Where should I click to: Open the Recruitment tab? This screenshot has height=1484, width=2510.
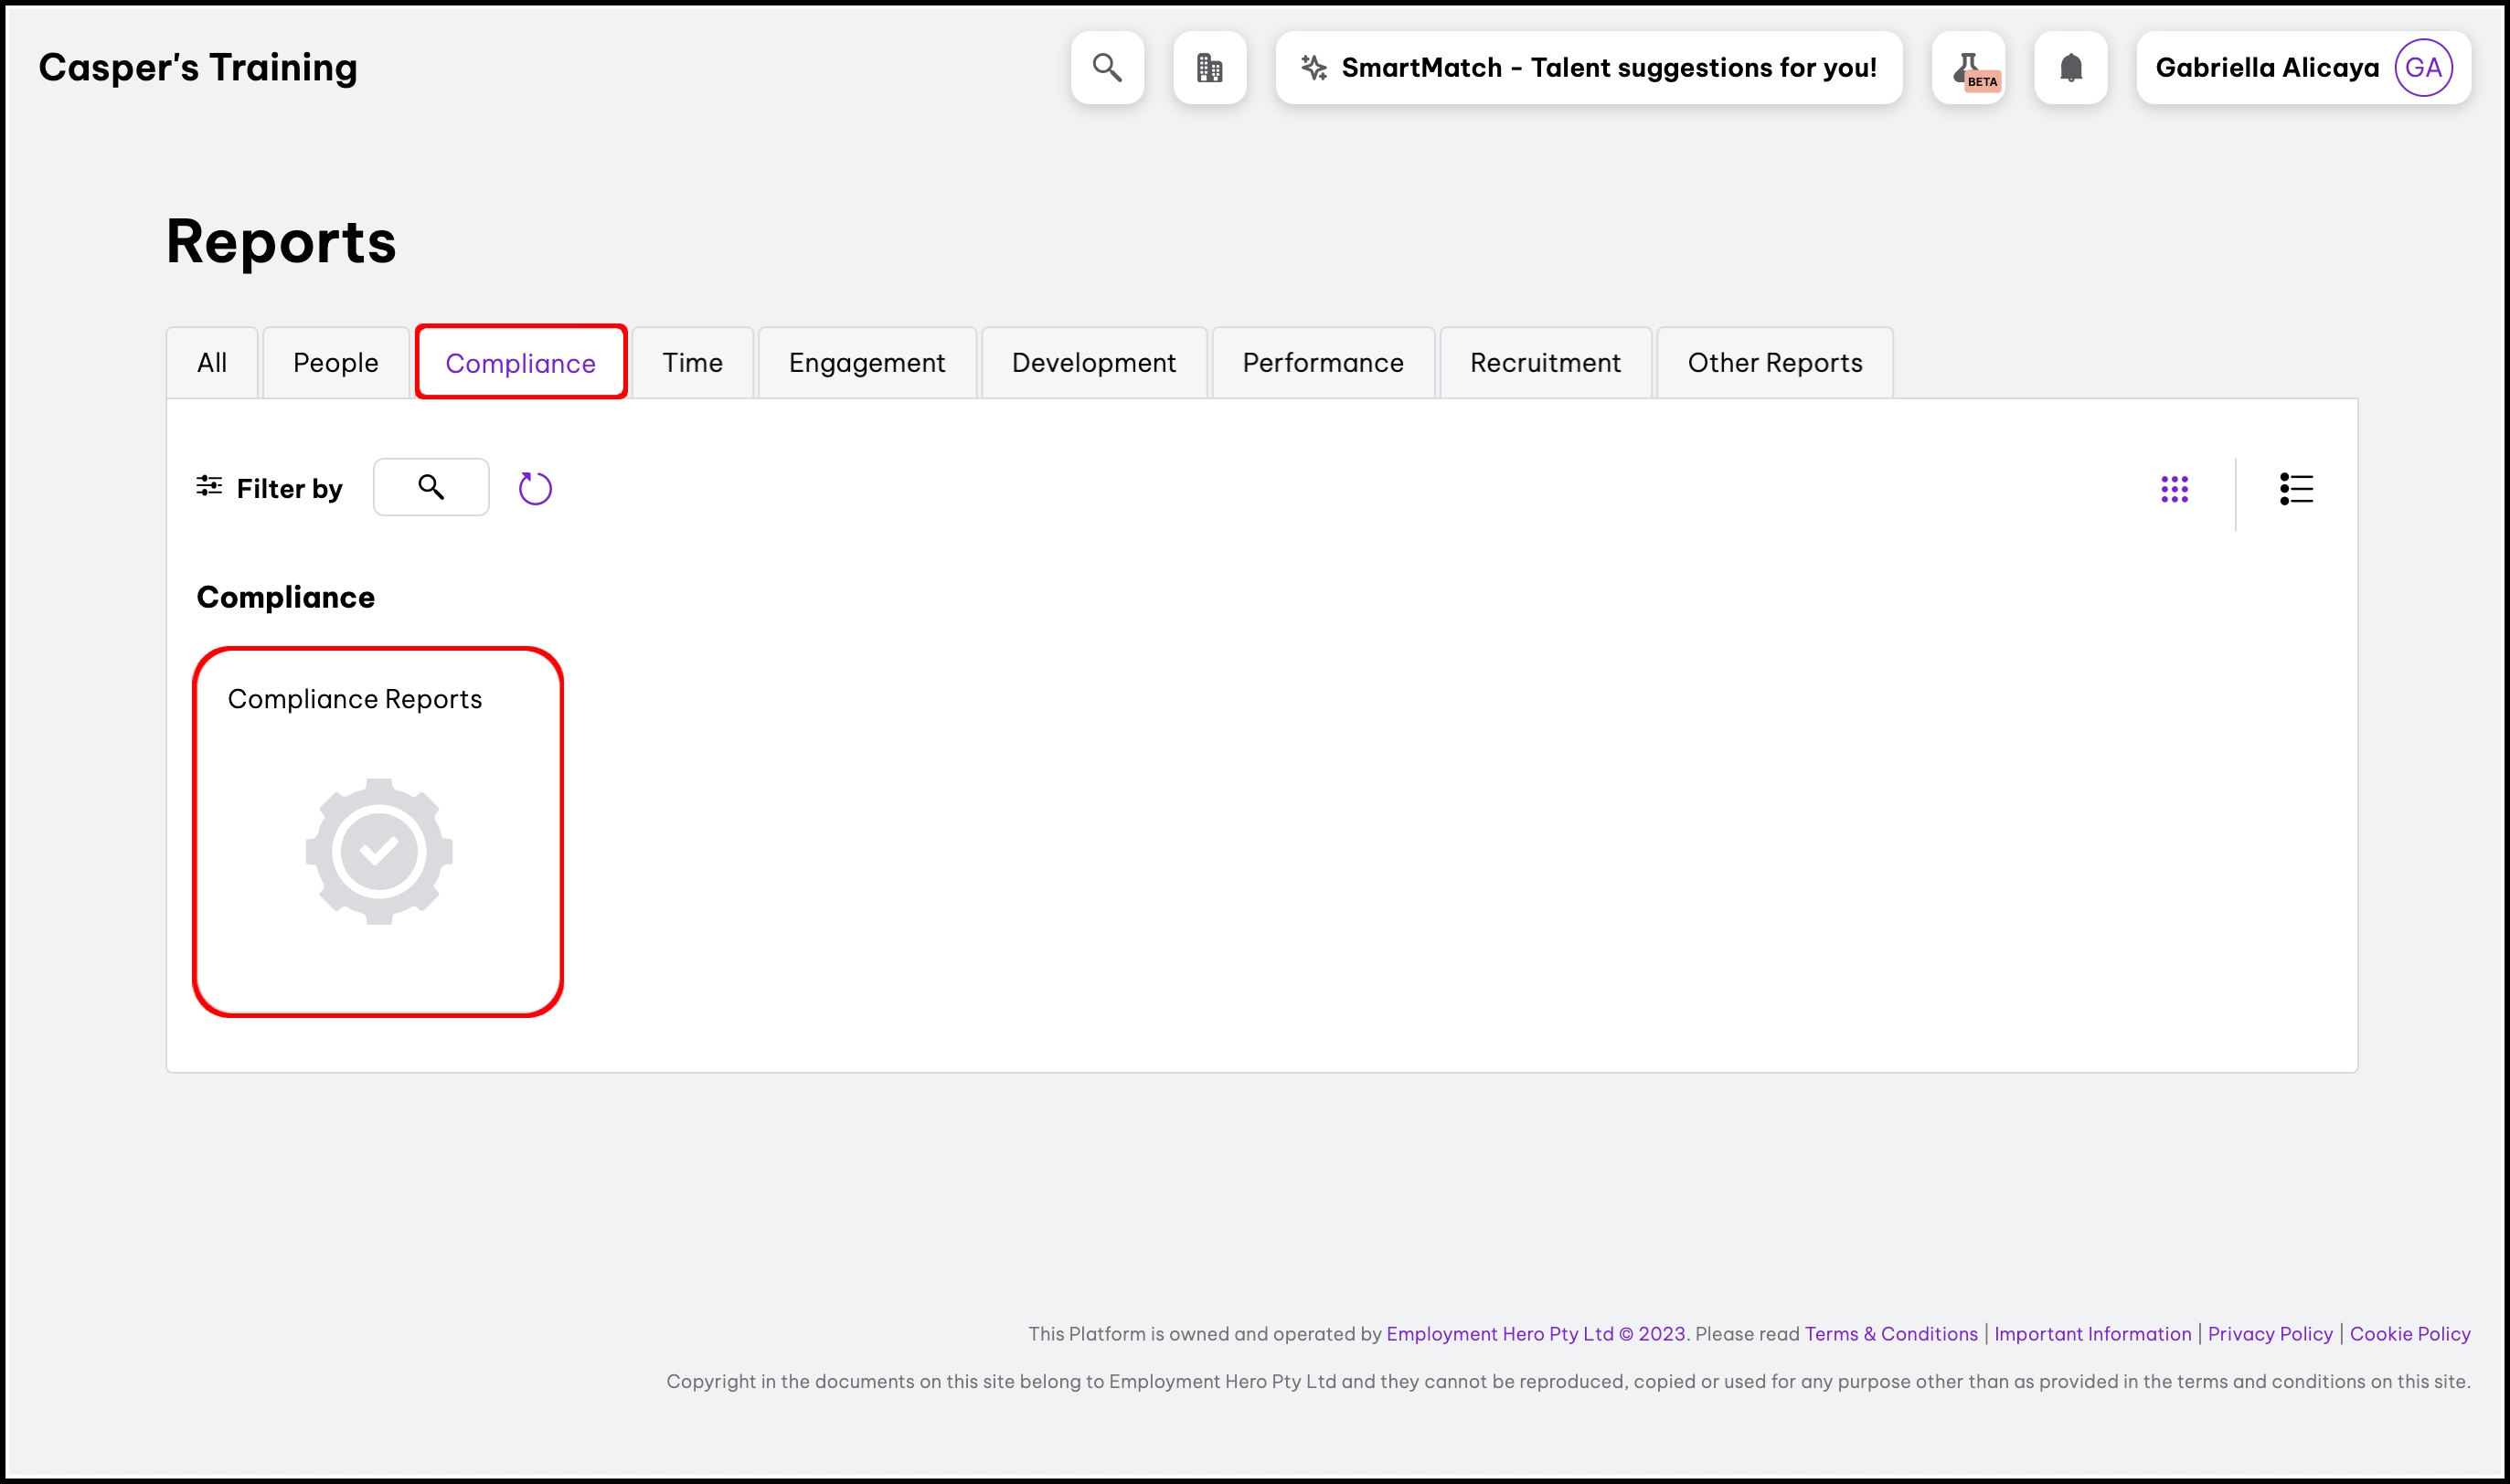point(1545,362)
